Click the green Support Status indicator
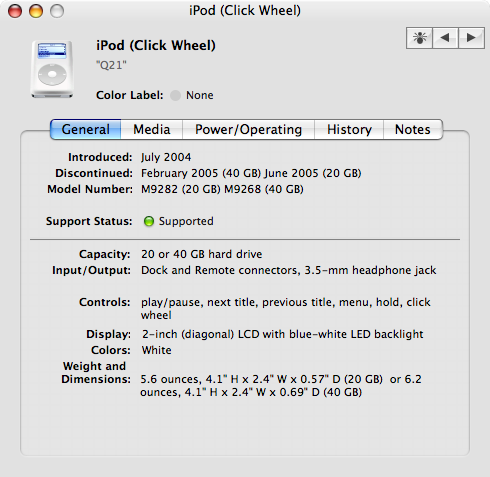 [x=149, y=221]
